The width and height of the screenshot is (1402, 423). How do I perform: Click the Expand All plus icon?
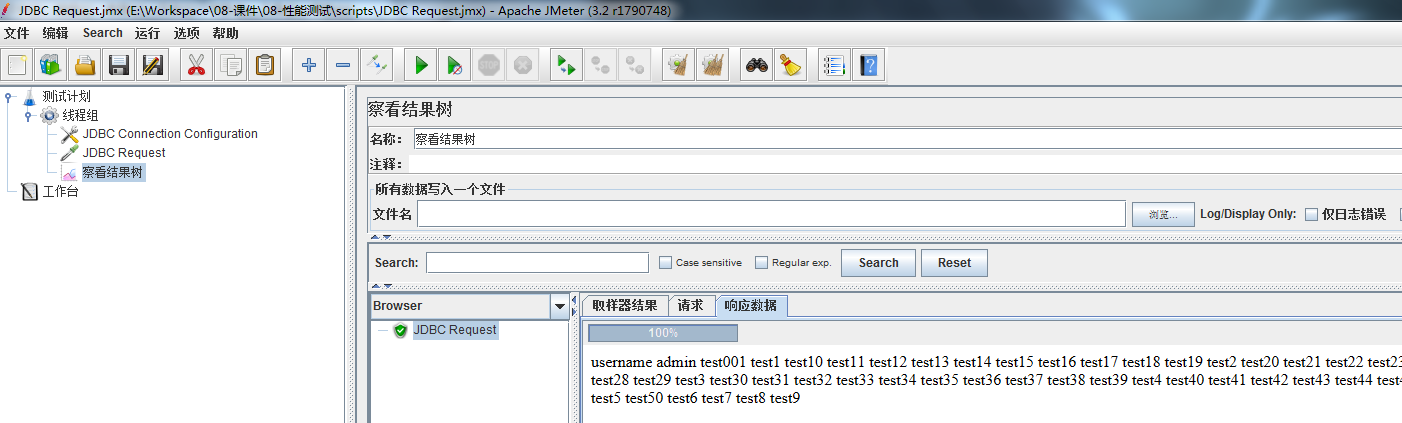[x=308, y=66]
